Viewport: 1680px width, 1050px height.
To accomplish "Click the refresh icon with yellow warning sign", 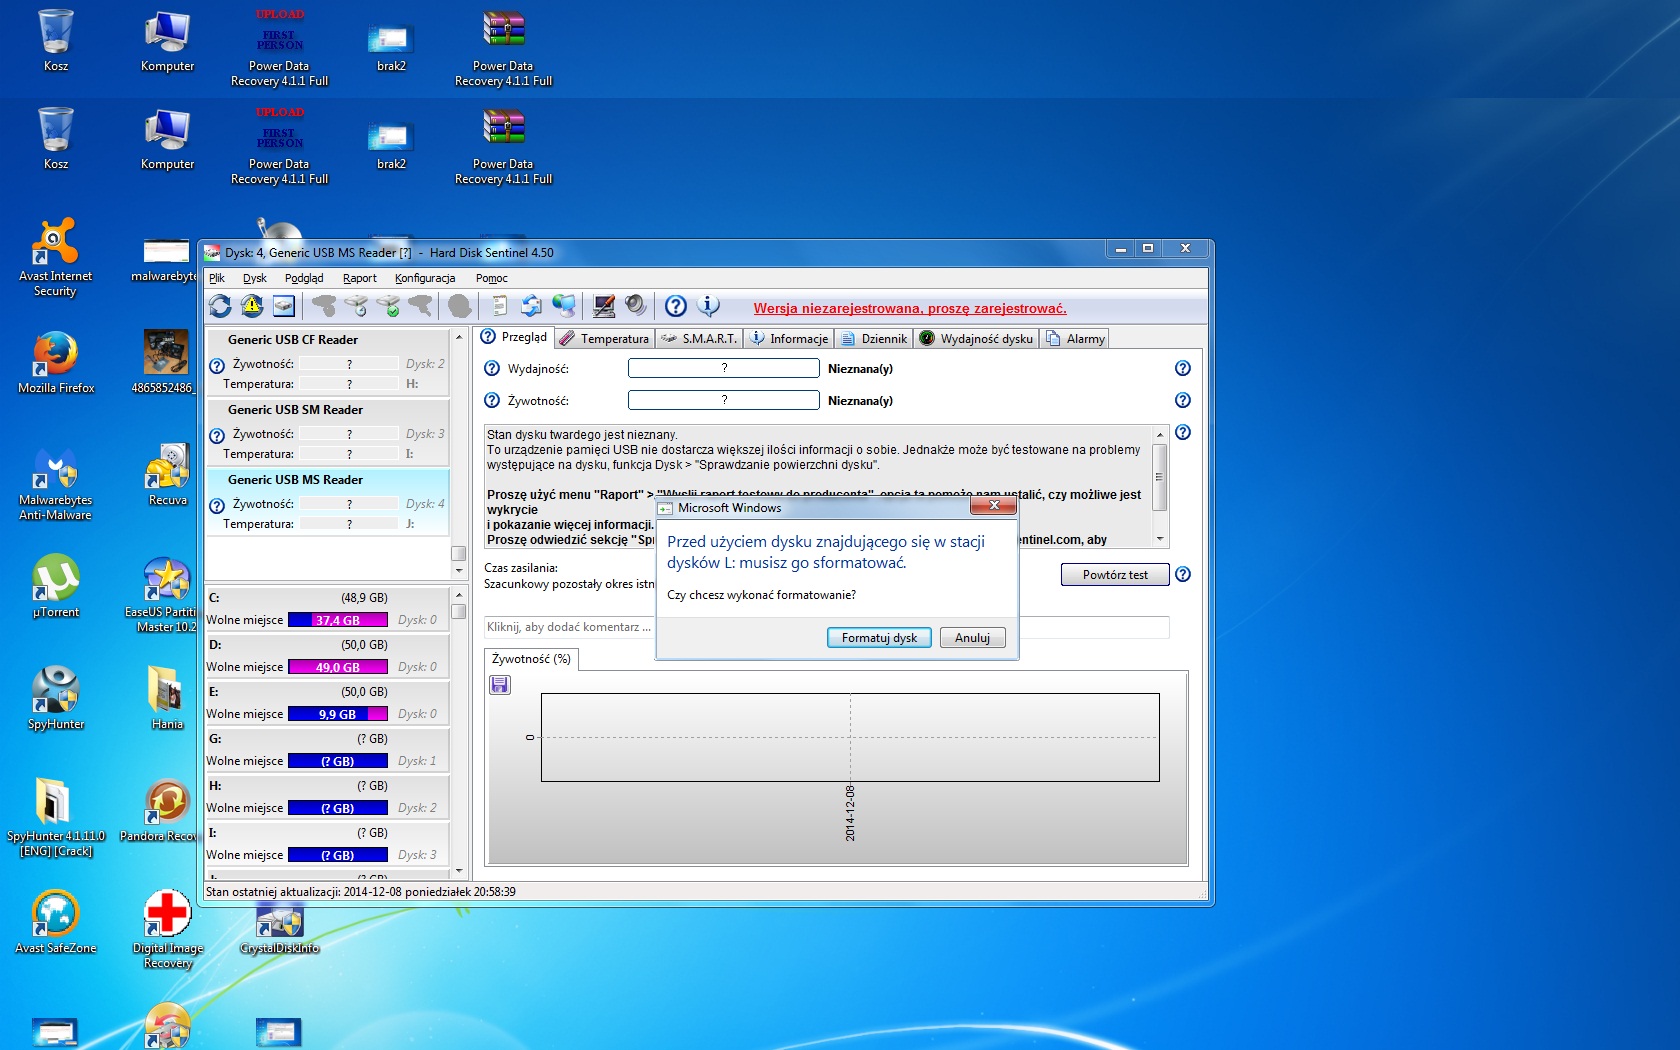I will point(252,306).
